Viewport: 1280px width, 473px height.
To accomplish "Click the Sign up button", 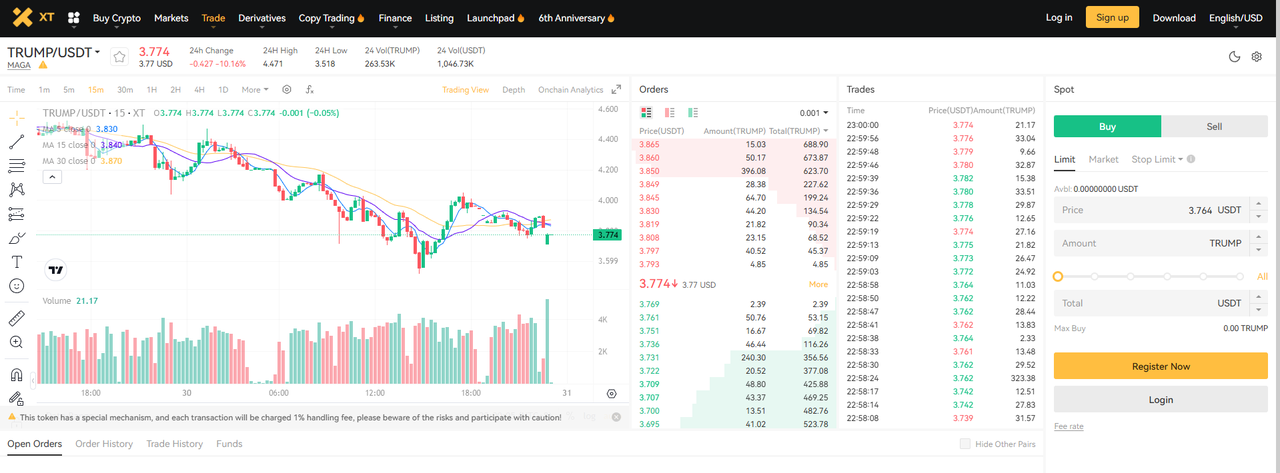I will (x=1112, y=18).
